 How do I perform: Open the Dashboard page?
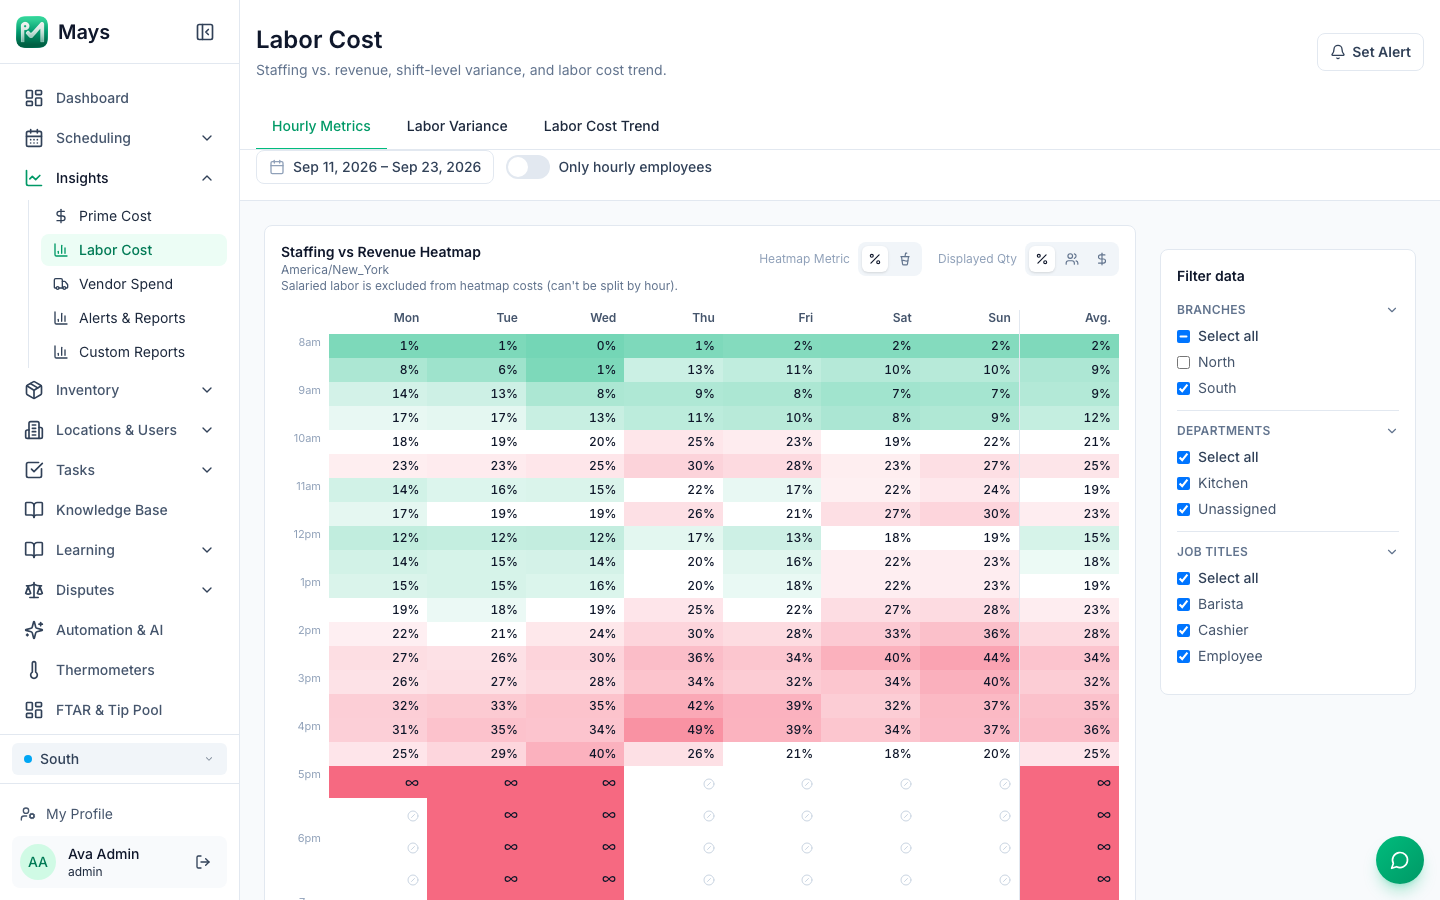click(119, 98)
